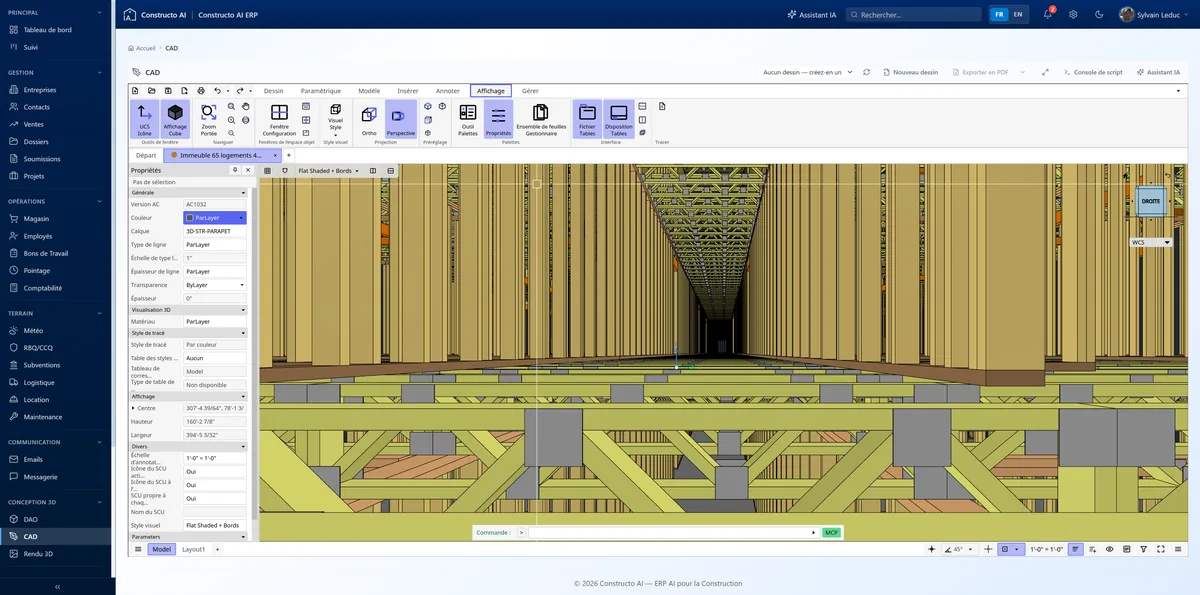This screenshot has height=595, width=1200.
Task: Open the Visuel Style dropdown in ribbon
Action: coord(335,119)
